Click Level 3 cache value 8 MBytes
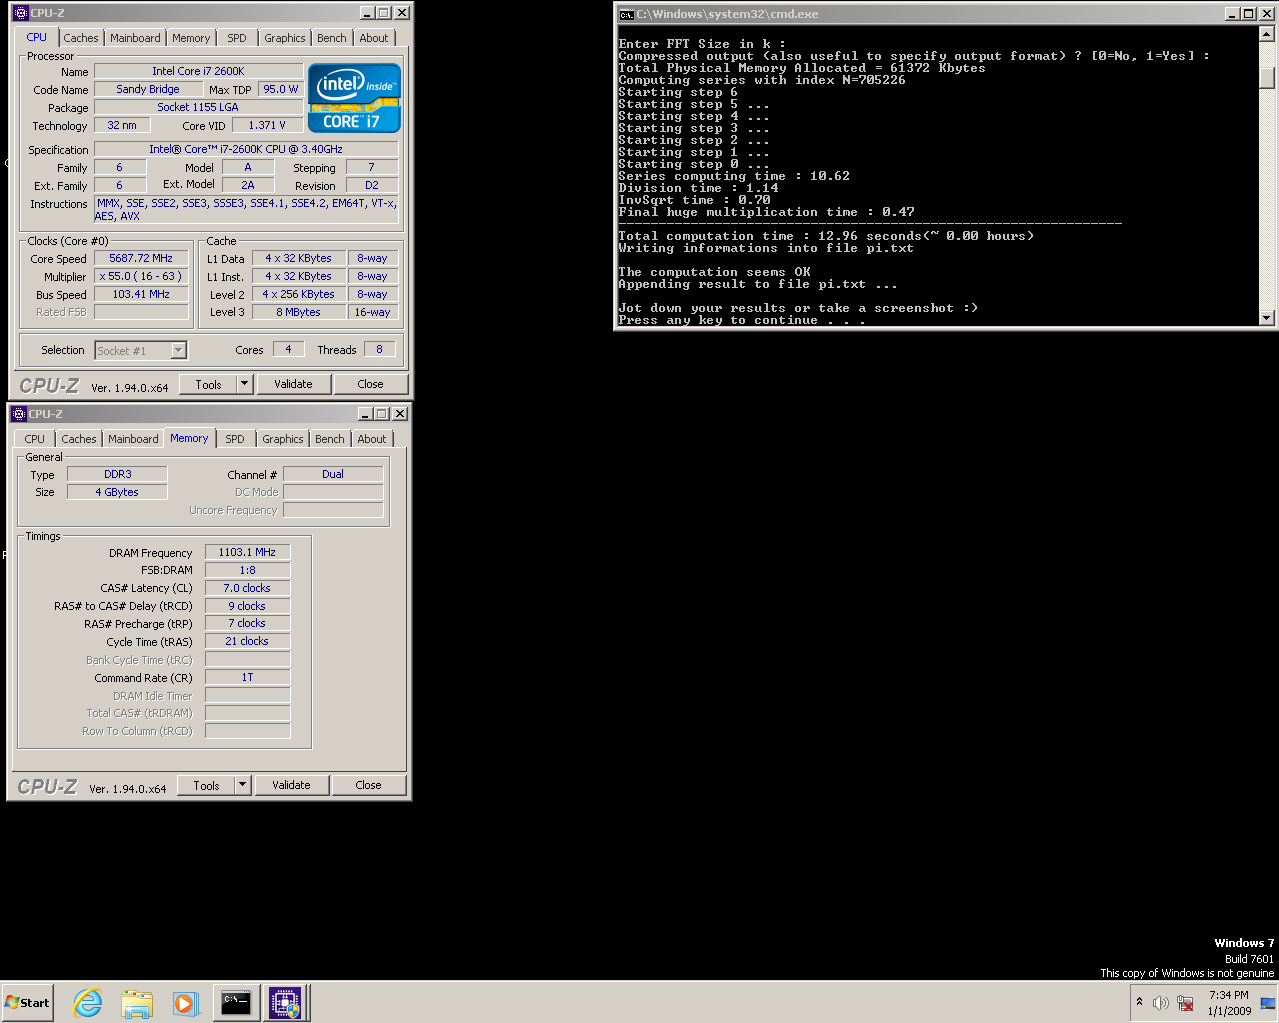The image size is (1279, 1023). (299, 312)
